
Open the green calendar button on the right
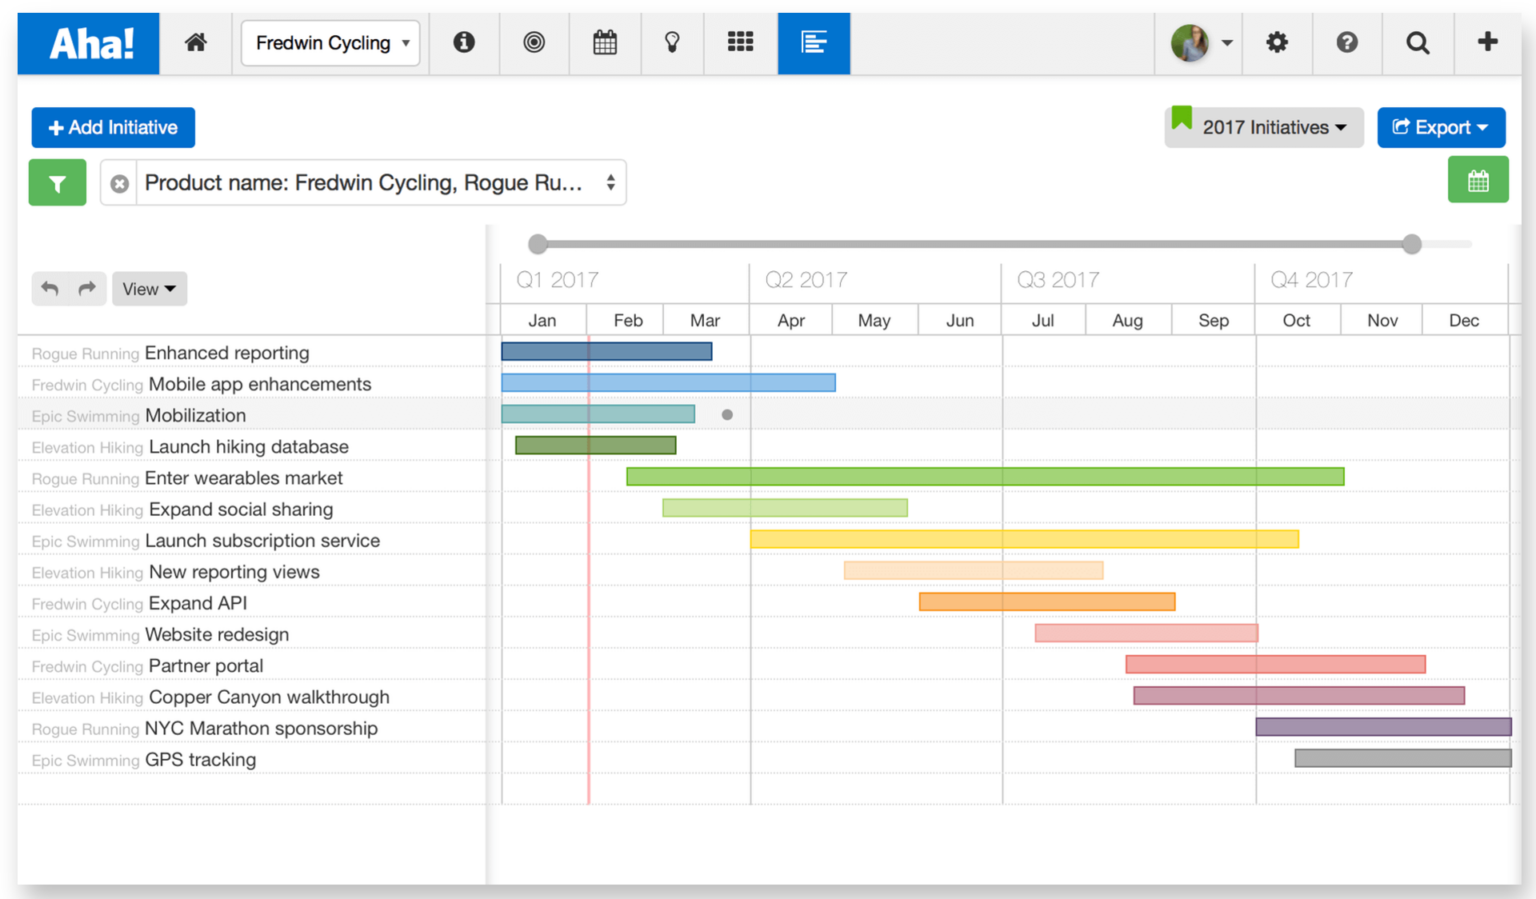[1478, 180]
